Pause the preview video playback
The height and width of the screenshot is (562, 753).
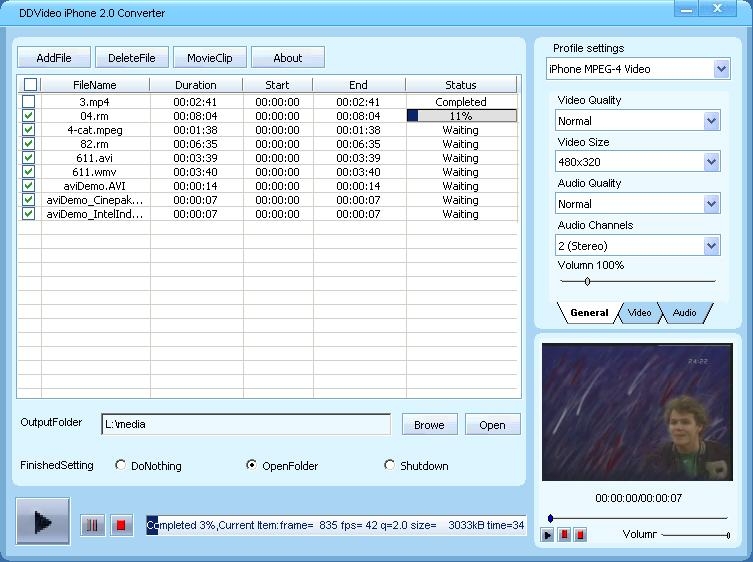pyautogui.click(x=564, y=535)
